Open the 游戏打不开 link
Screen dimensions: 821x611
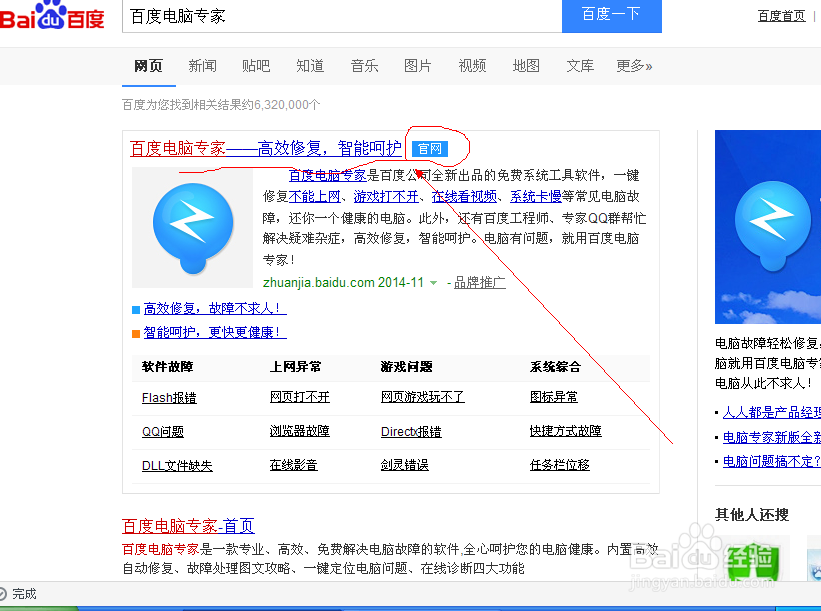click(386, 197)
